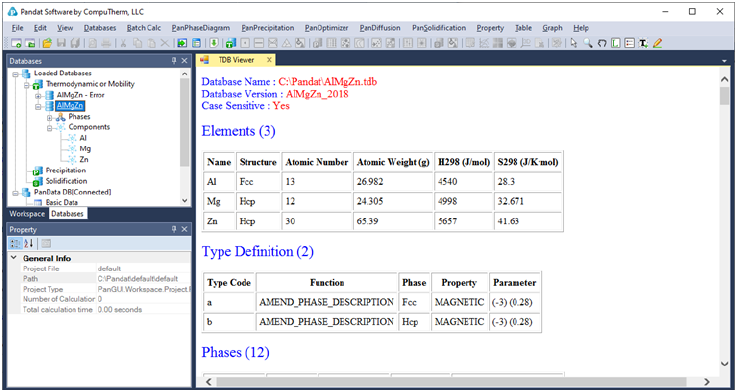
Task: Click the horizontal scrollbar right arrow
Action: coord(707,382)
